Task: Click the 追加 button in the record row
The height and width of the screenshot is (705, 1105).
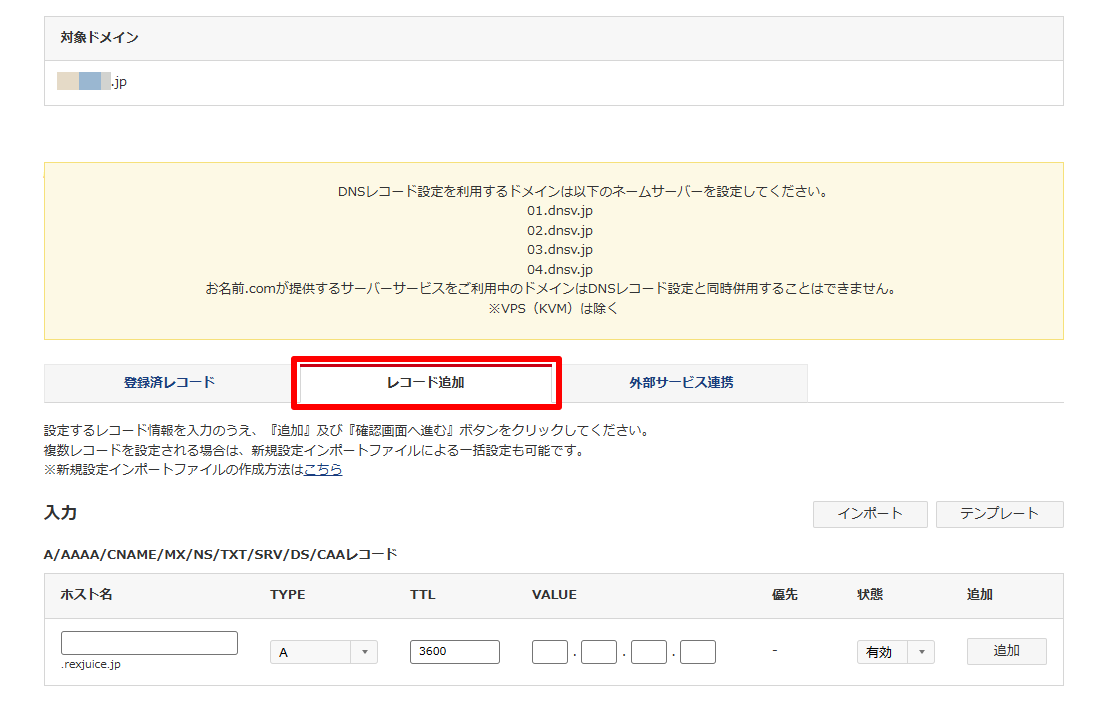Action: [x=1006, y=651]
